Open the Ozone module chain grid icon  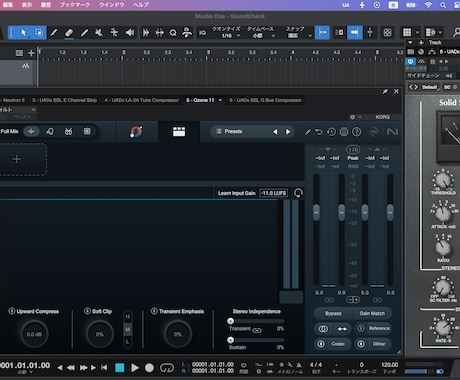179,132
